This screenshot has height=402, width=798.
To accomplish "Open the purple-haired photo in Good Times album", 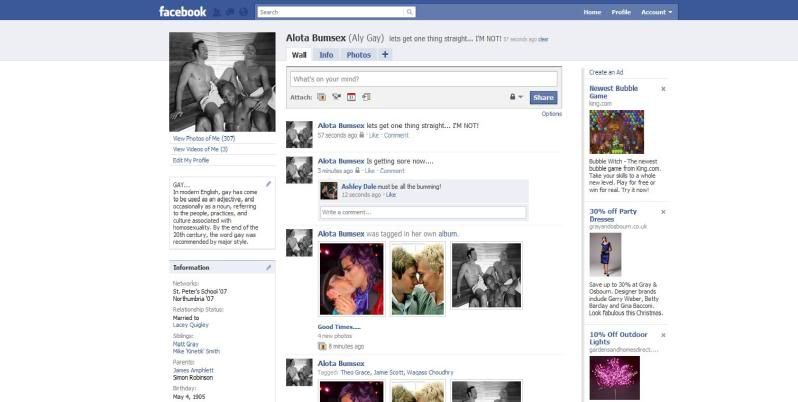I will coord(352,279).
